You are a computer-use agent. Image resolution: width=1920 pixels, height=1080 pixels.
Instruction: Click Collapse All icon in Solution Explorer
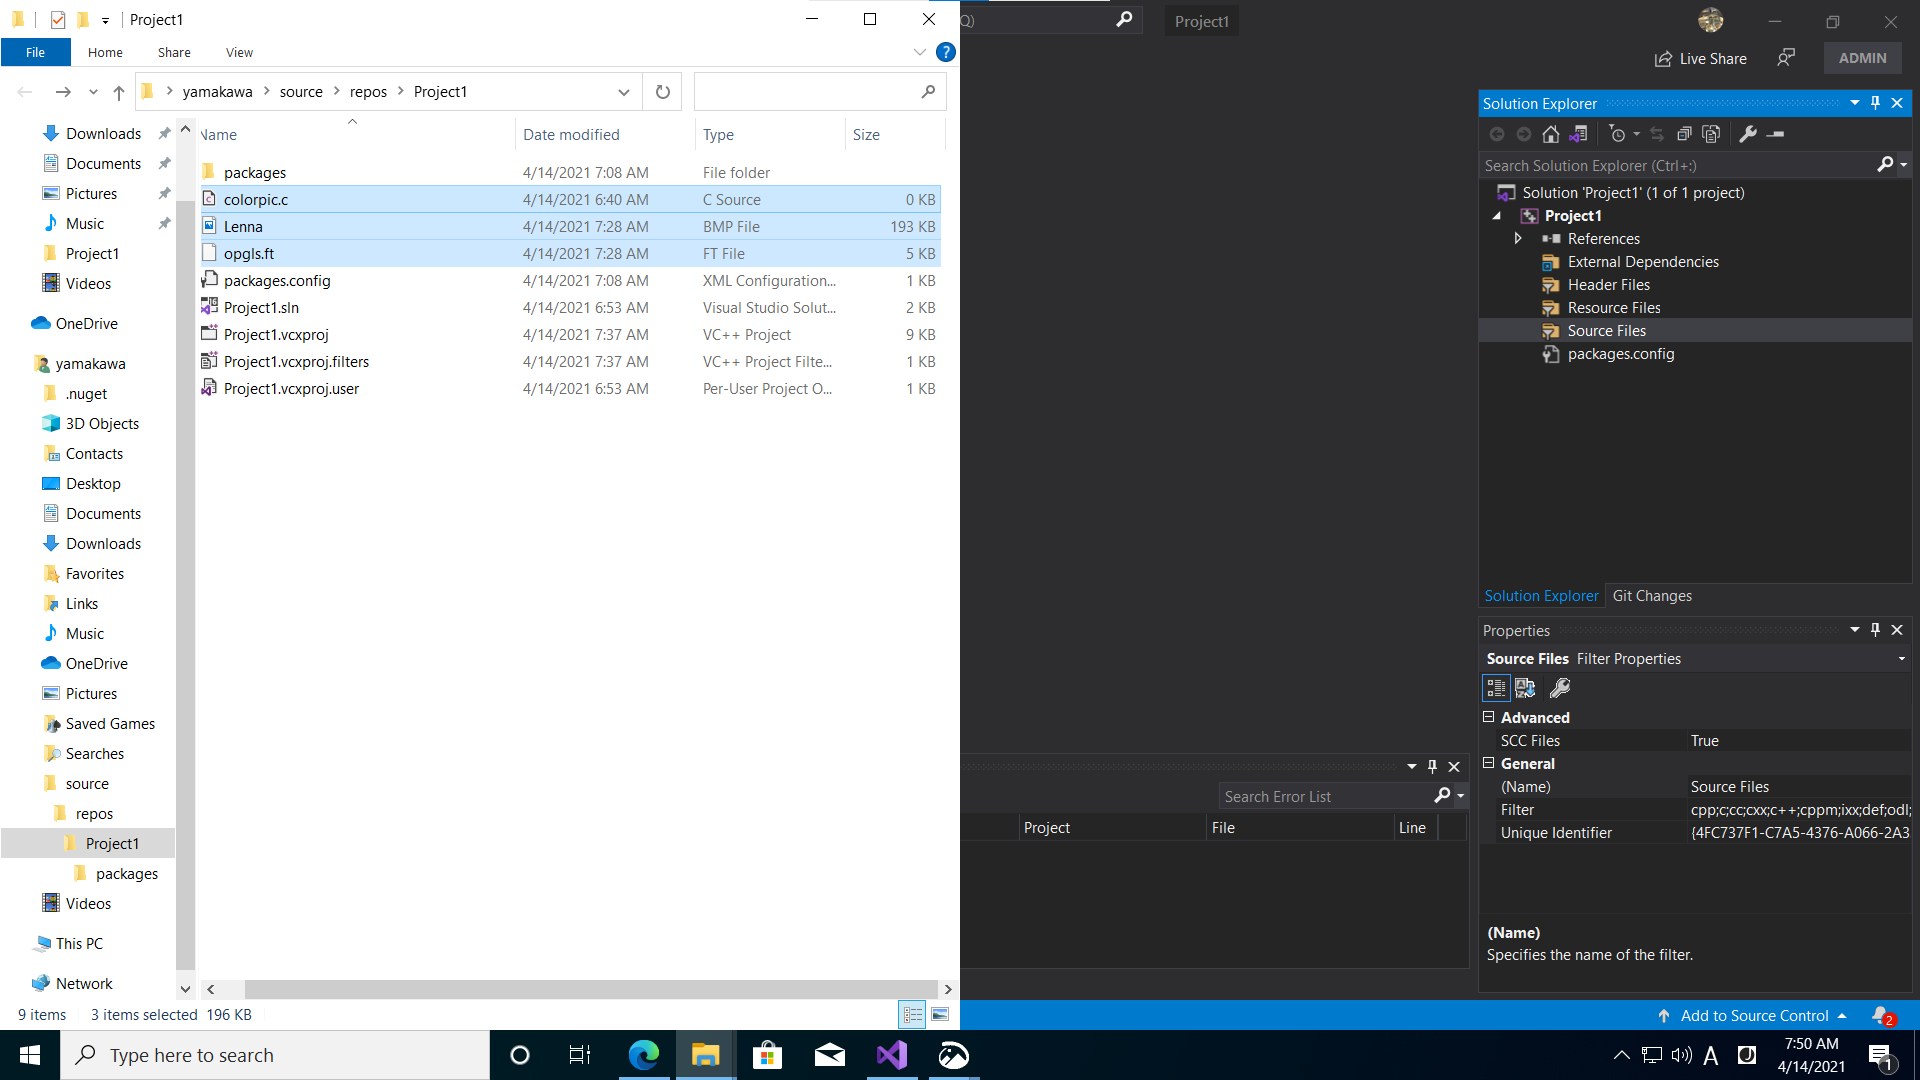pos(1684,134)
